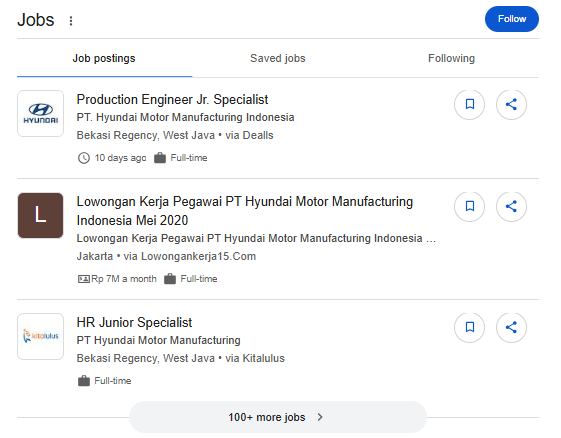This screenshot has width=561, height=438.
Task: Click the Kitalulus logo thumbnail
Action: tap(40, 336)
